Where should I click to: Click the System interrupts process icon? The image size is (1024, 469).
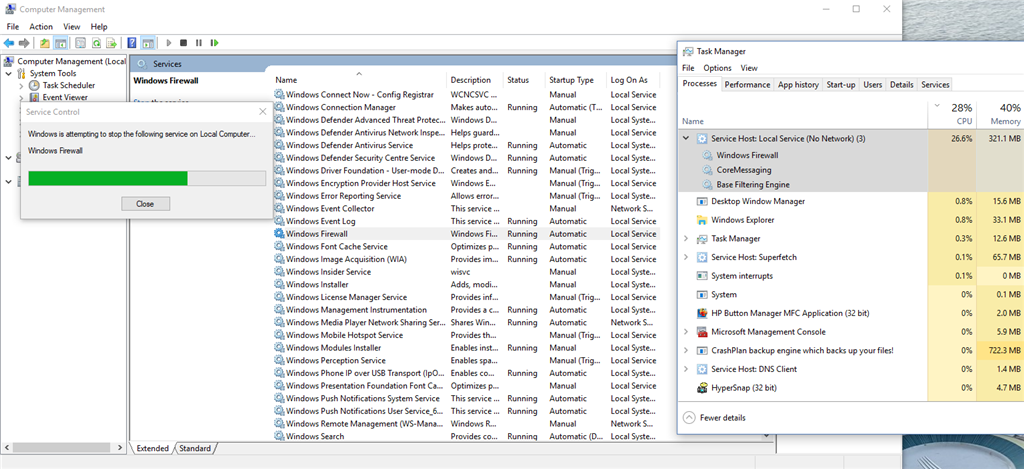pos(702,276)
